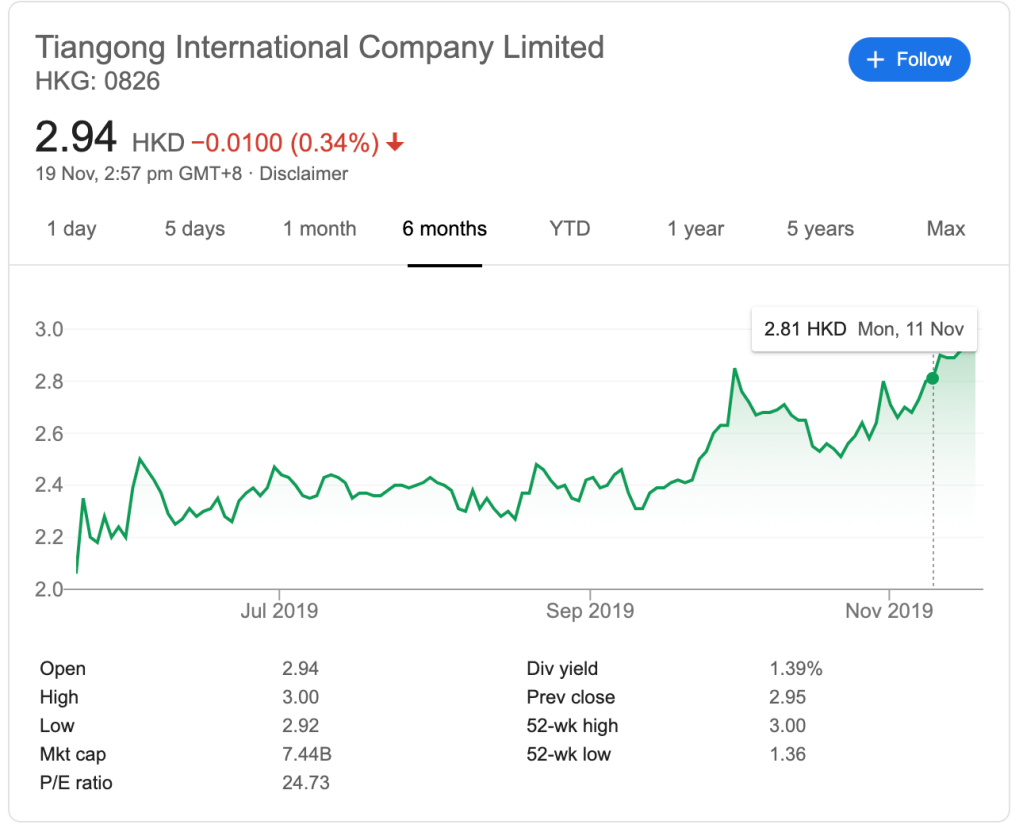Click the Nov 2019 axis label

[889, 610]
